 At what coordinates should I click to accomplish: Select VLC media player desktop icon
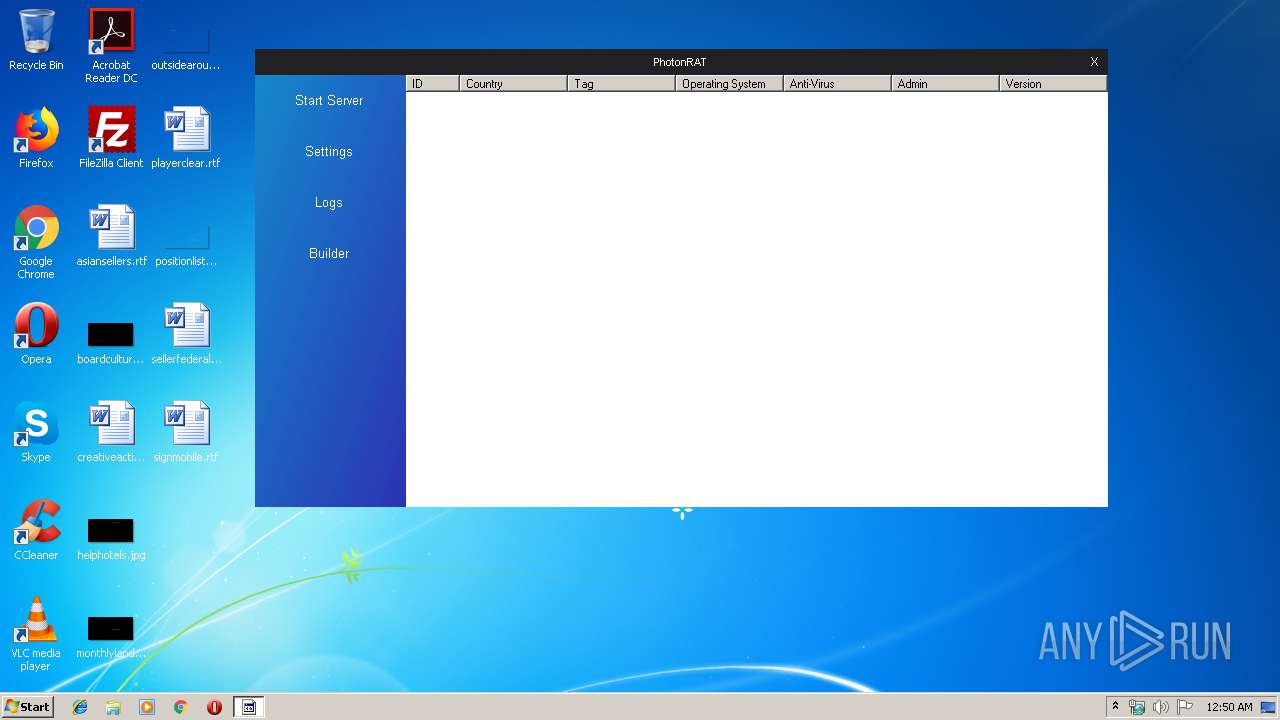[36, 634]
